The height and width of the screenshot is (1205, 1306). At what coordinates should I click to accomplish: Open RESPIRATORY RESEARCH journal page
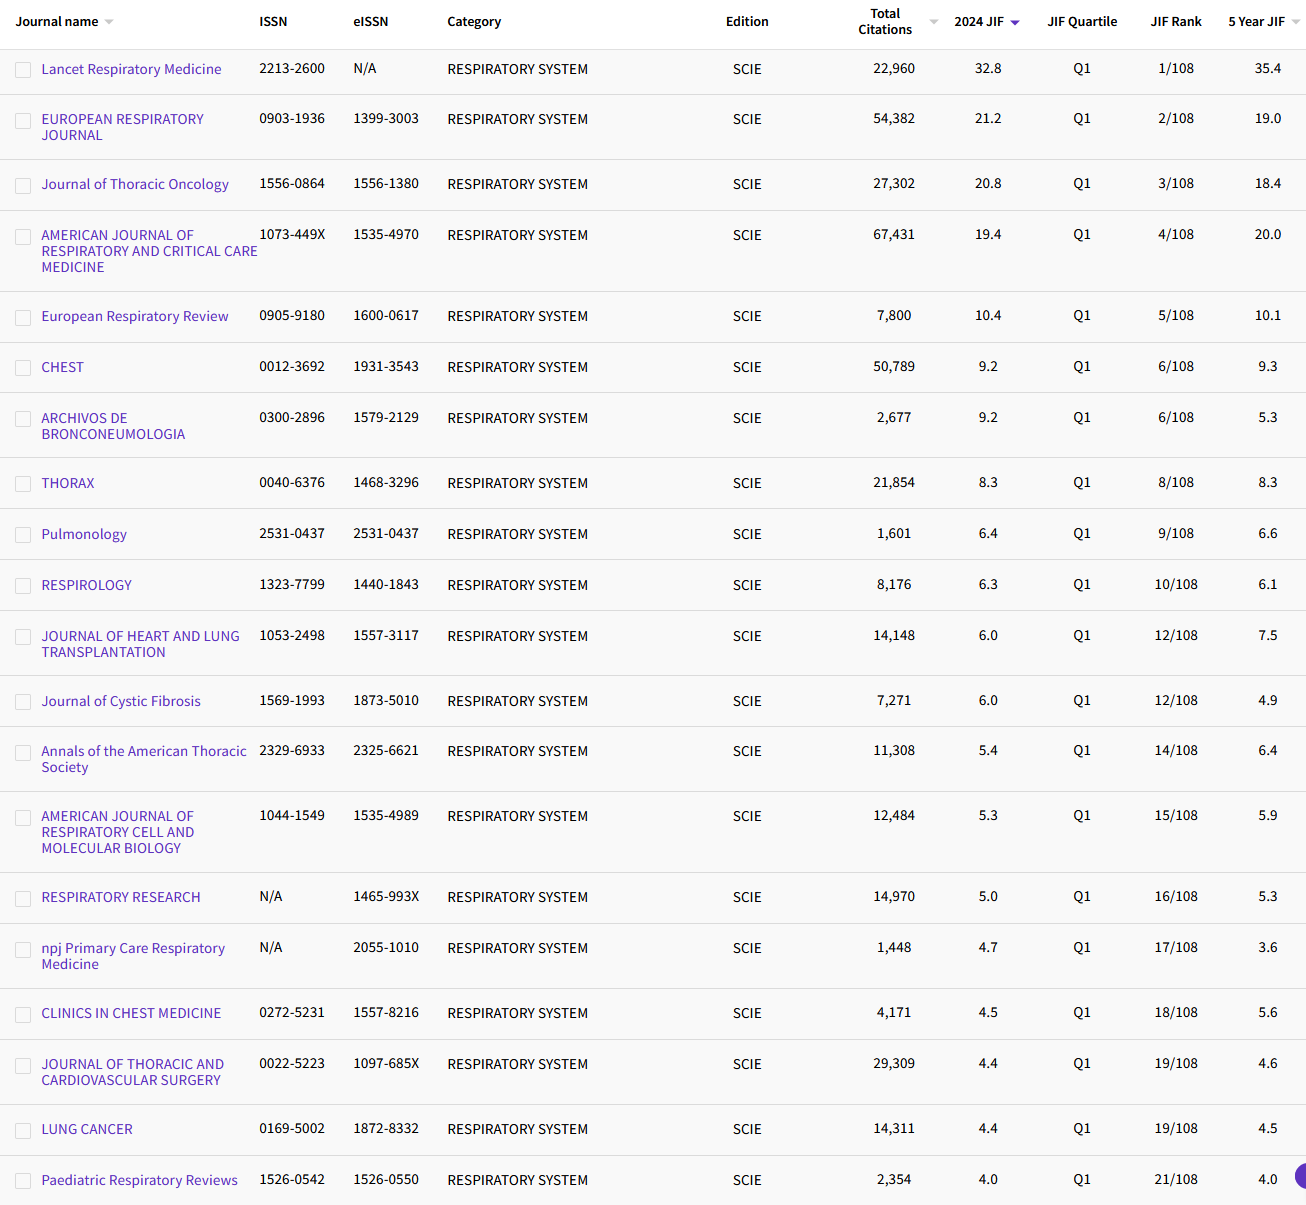pyautogui.click(x=121, y=897)
